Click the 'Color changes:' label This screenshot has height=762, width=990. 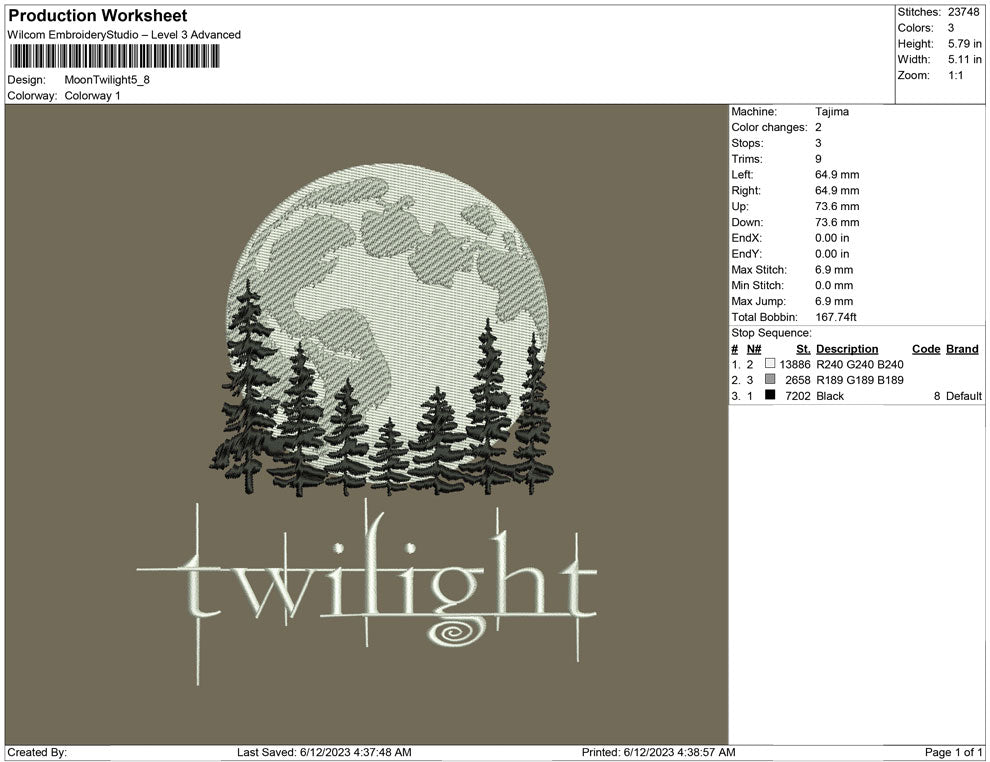[x=769, y=128]
